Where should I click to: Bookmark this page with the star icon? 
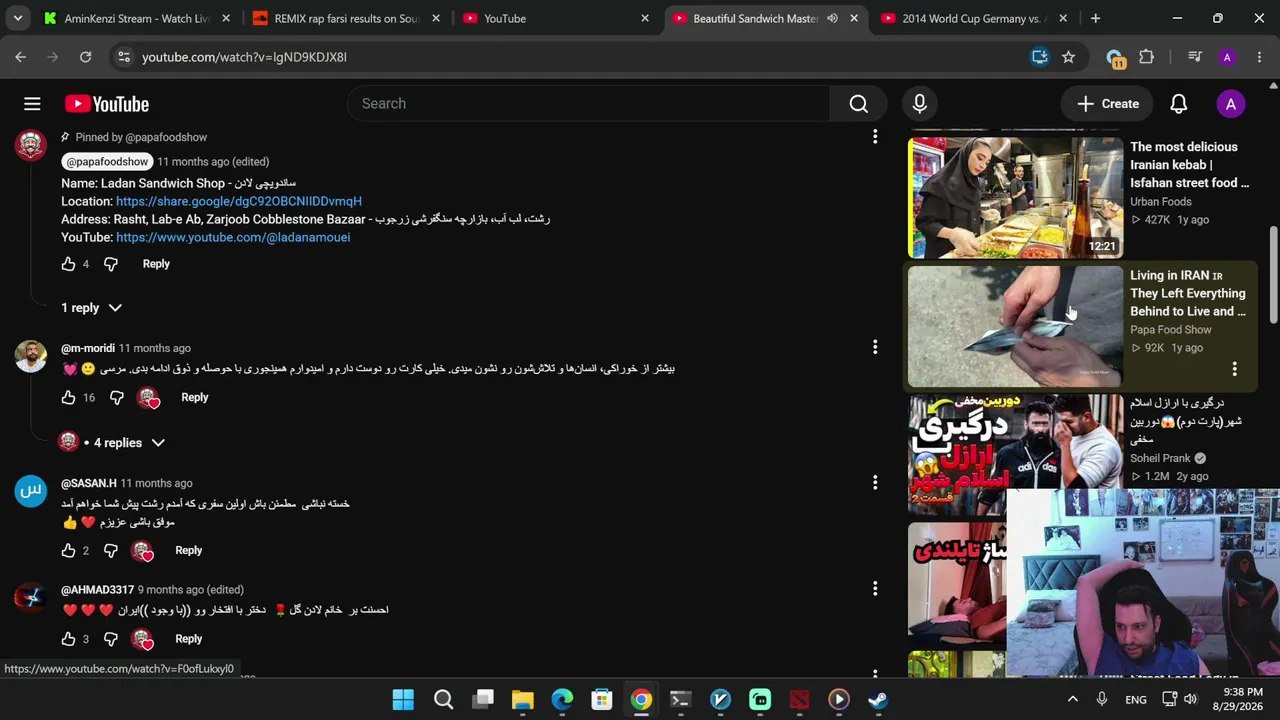tap(1068, 57)
